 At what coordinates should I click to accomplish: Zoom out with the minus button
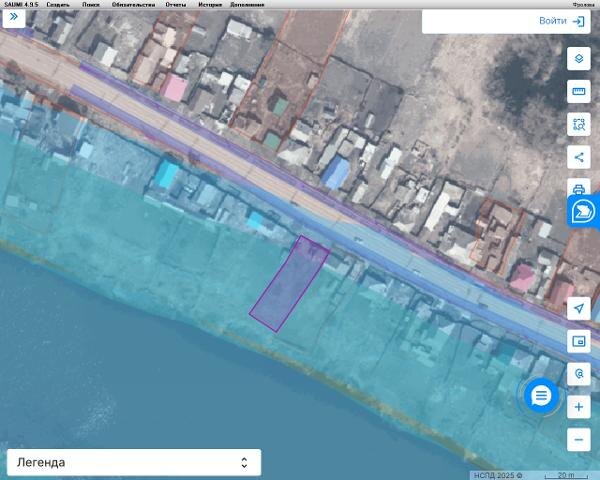coord(579,439)
